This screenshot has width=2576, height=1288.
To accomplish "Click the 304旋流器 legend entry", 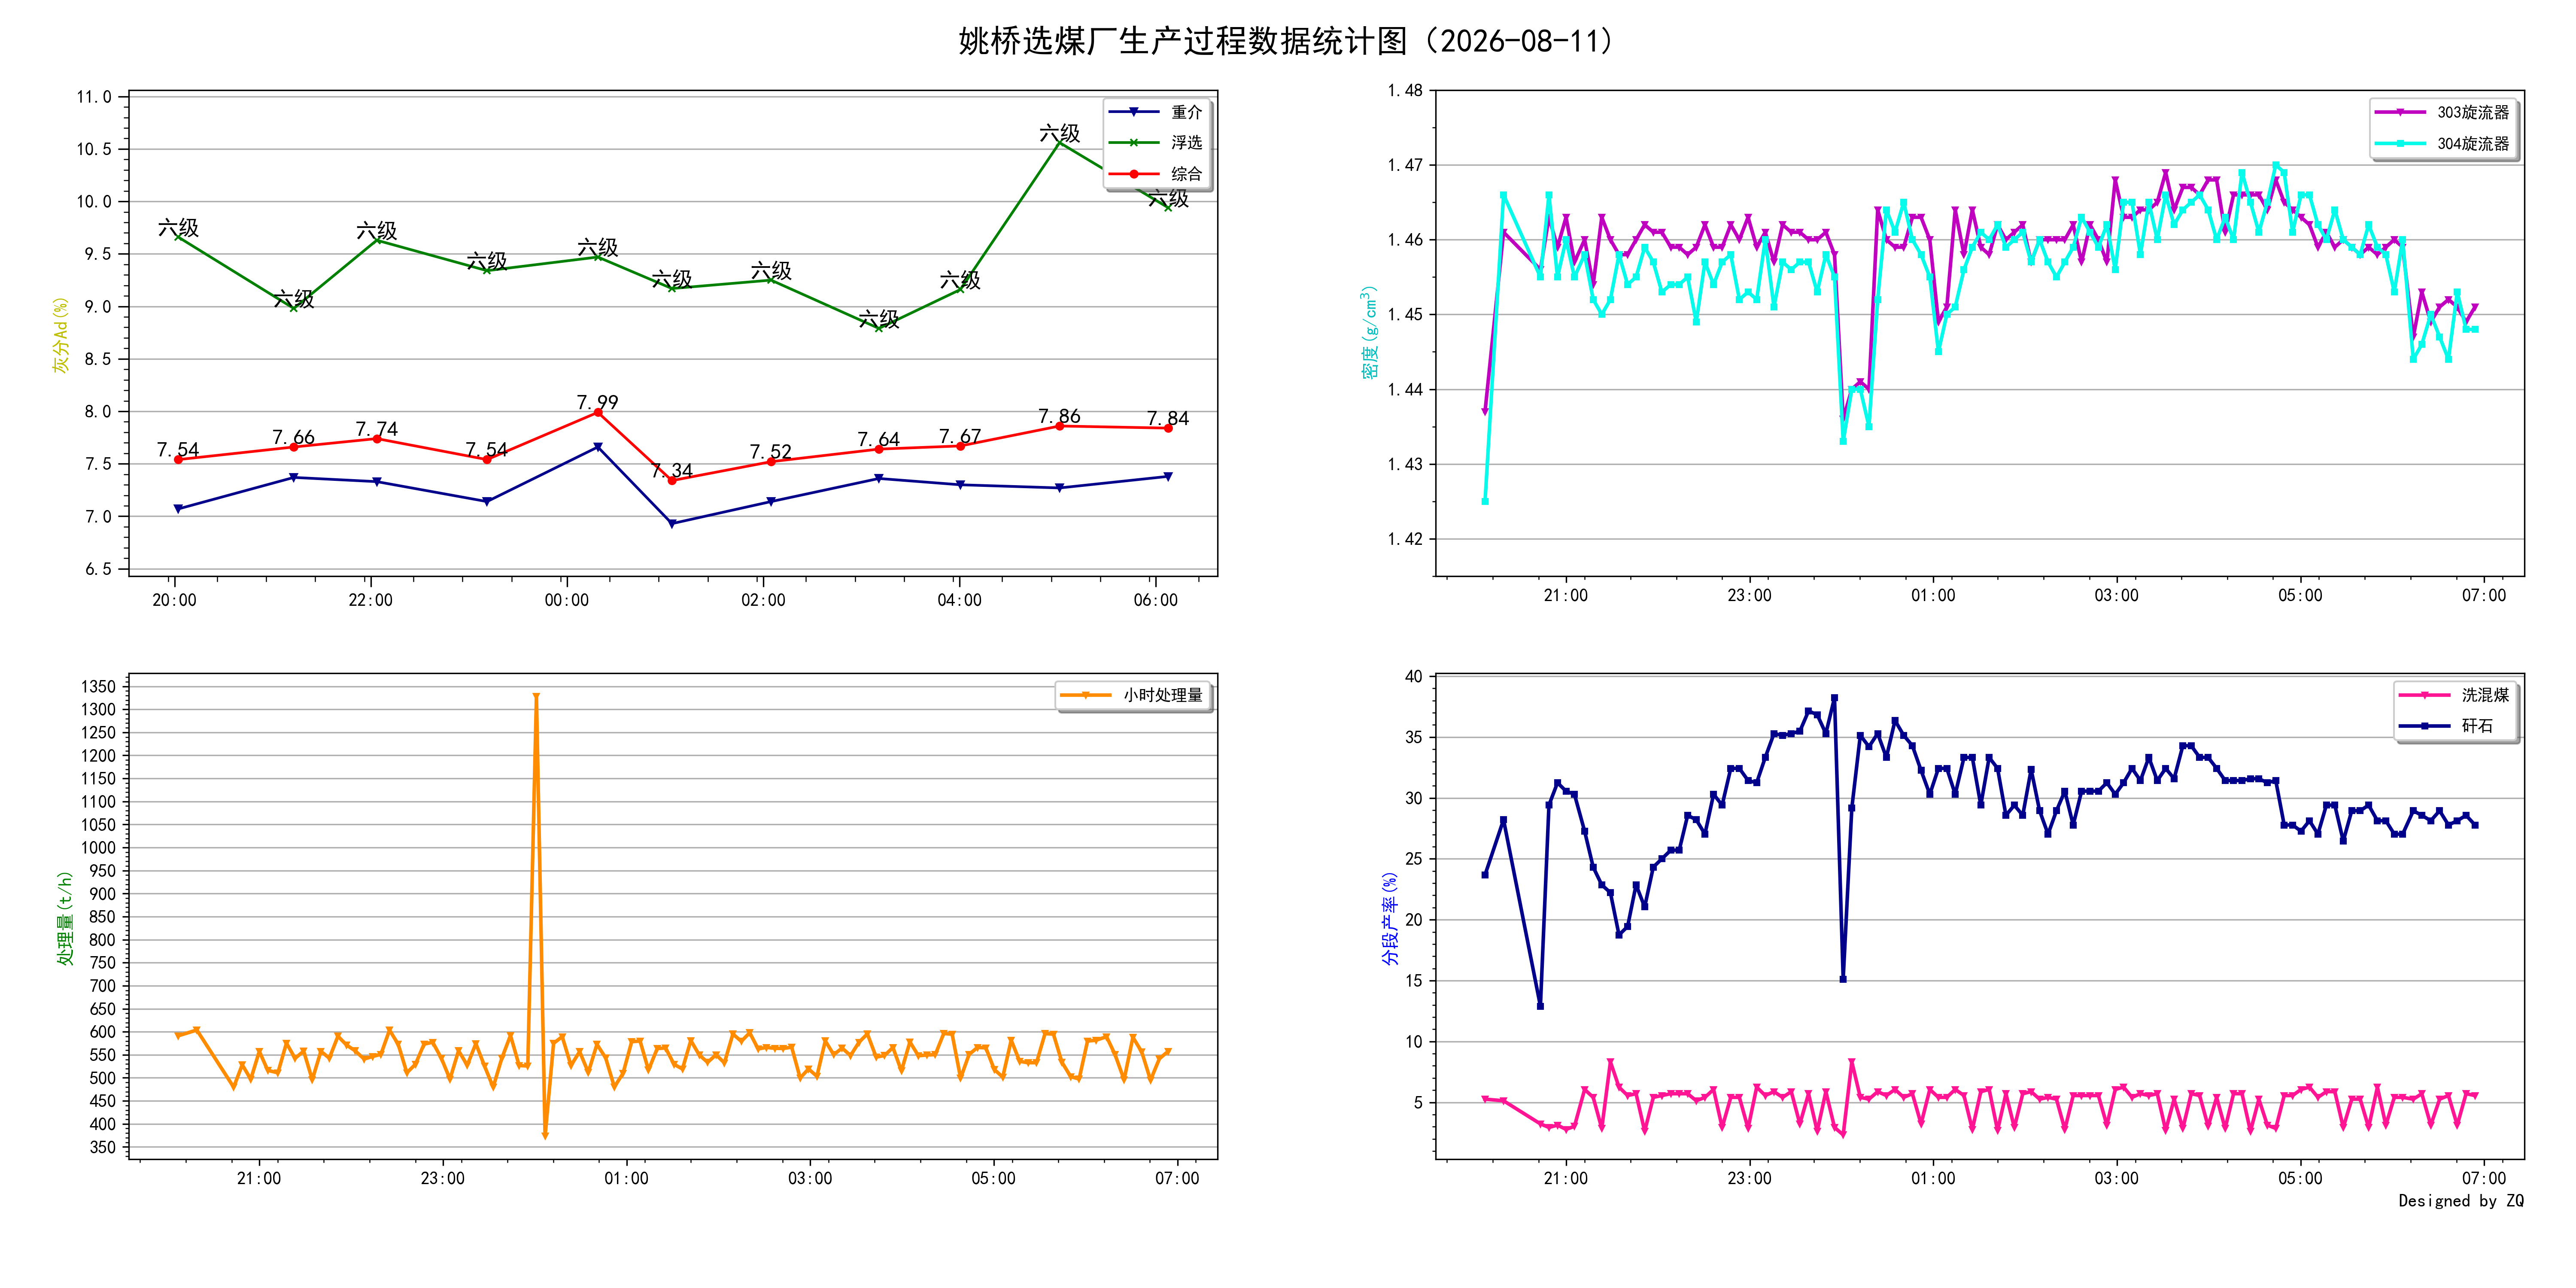I will (x=2442, y=143).
